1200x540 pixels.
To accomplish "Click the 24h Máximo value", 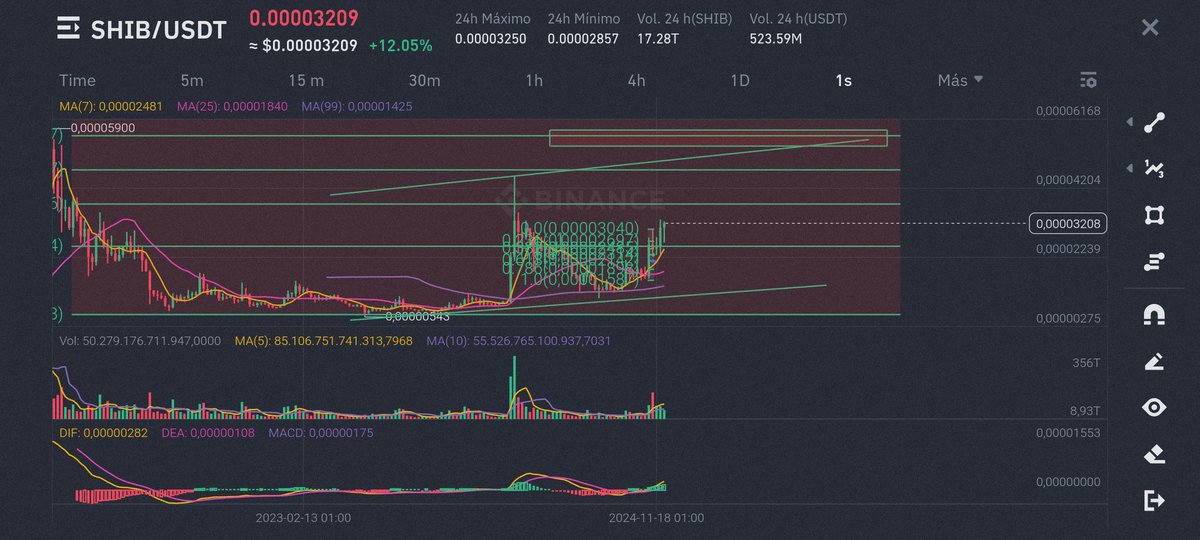I will 490,39.
